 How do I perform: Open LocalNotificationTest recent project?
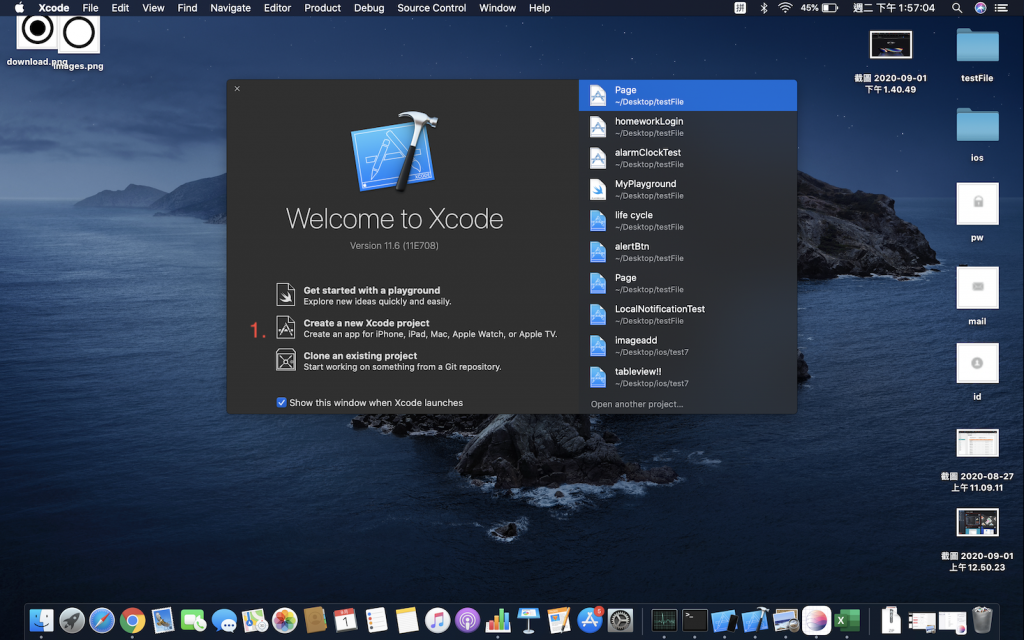pyautogui.click(x=688, y=315)
